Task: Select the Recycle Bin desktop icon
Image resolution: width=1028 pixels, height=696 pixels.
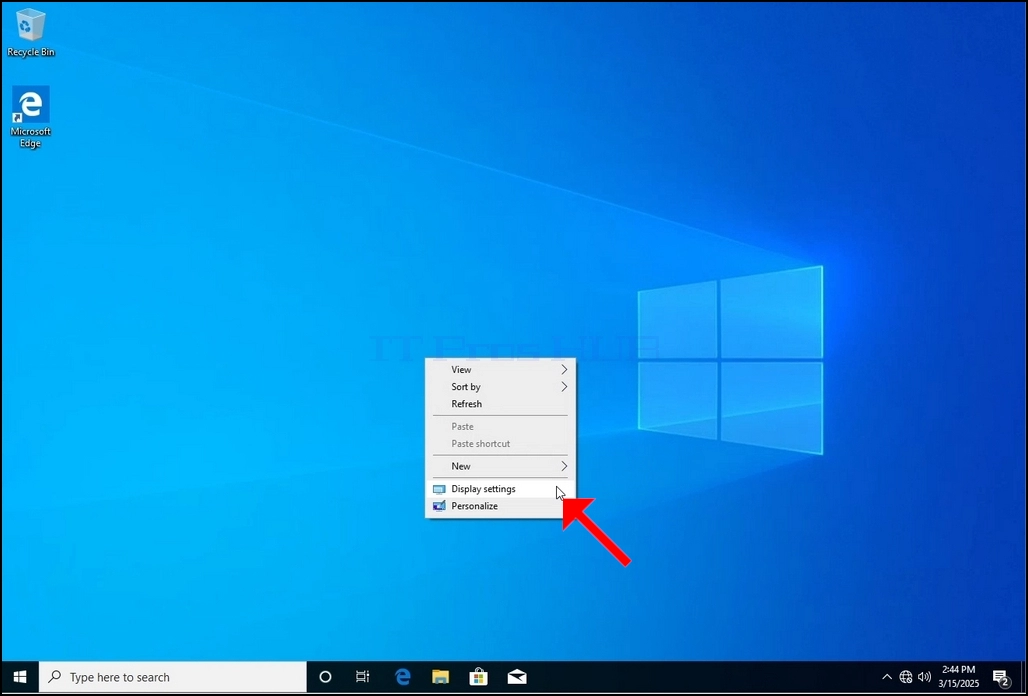Action: [30, 33]
